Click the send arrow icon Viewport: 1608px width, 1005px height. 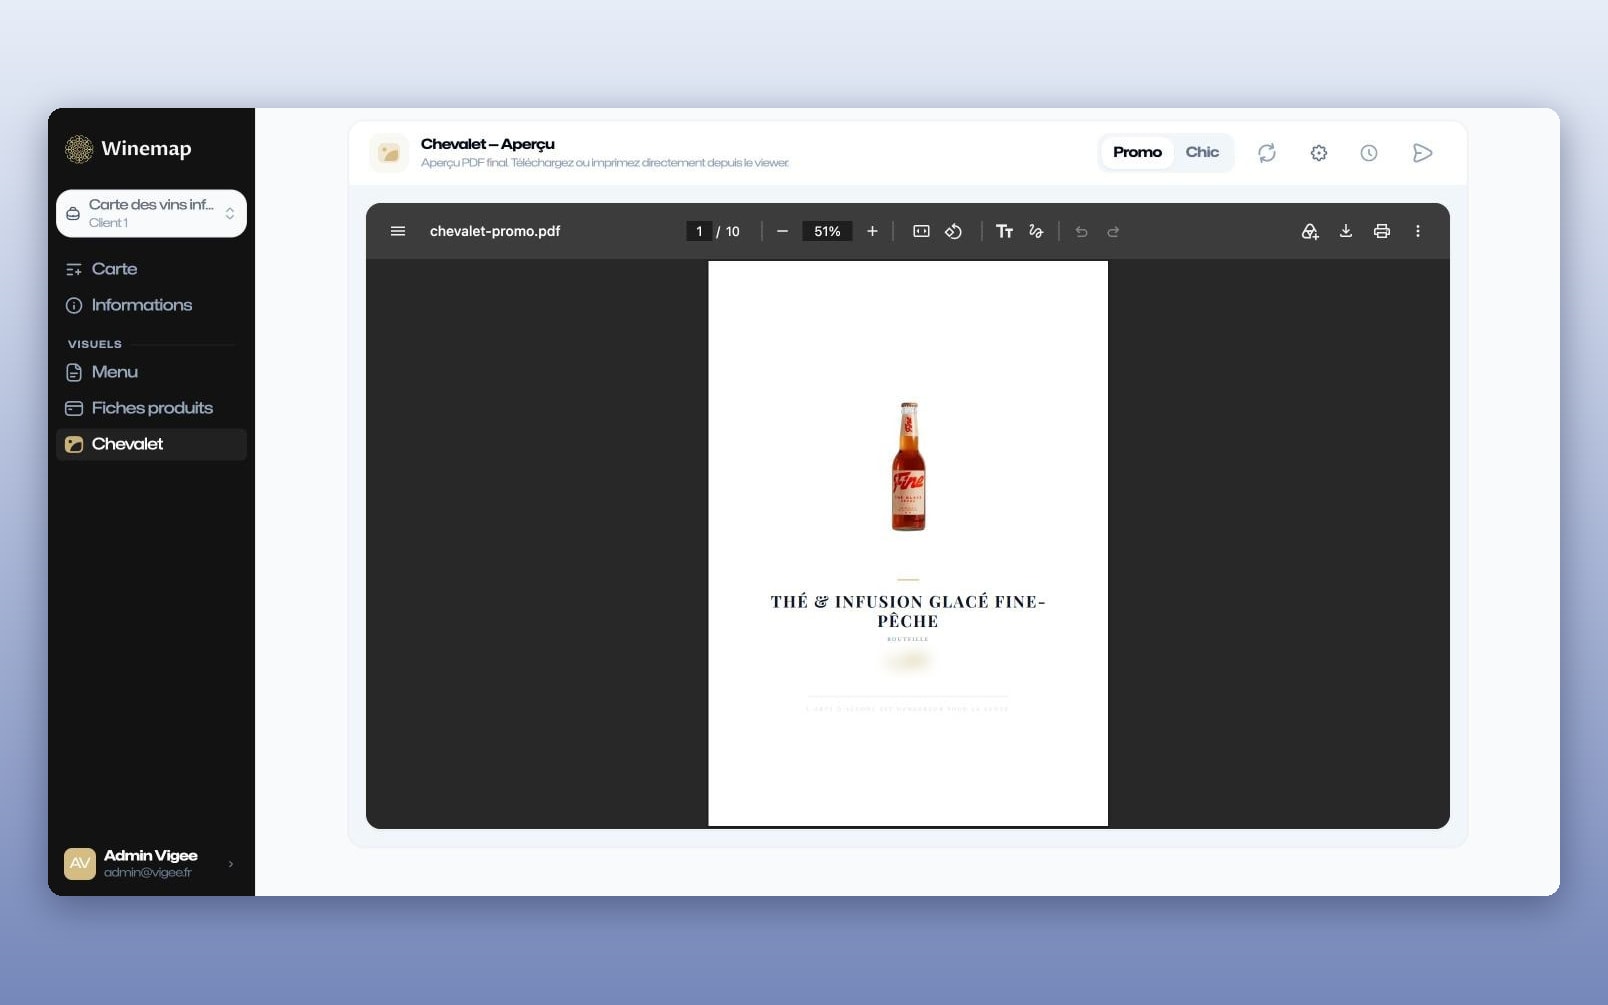point(1422,153)
